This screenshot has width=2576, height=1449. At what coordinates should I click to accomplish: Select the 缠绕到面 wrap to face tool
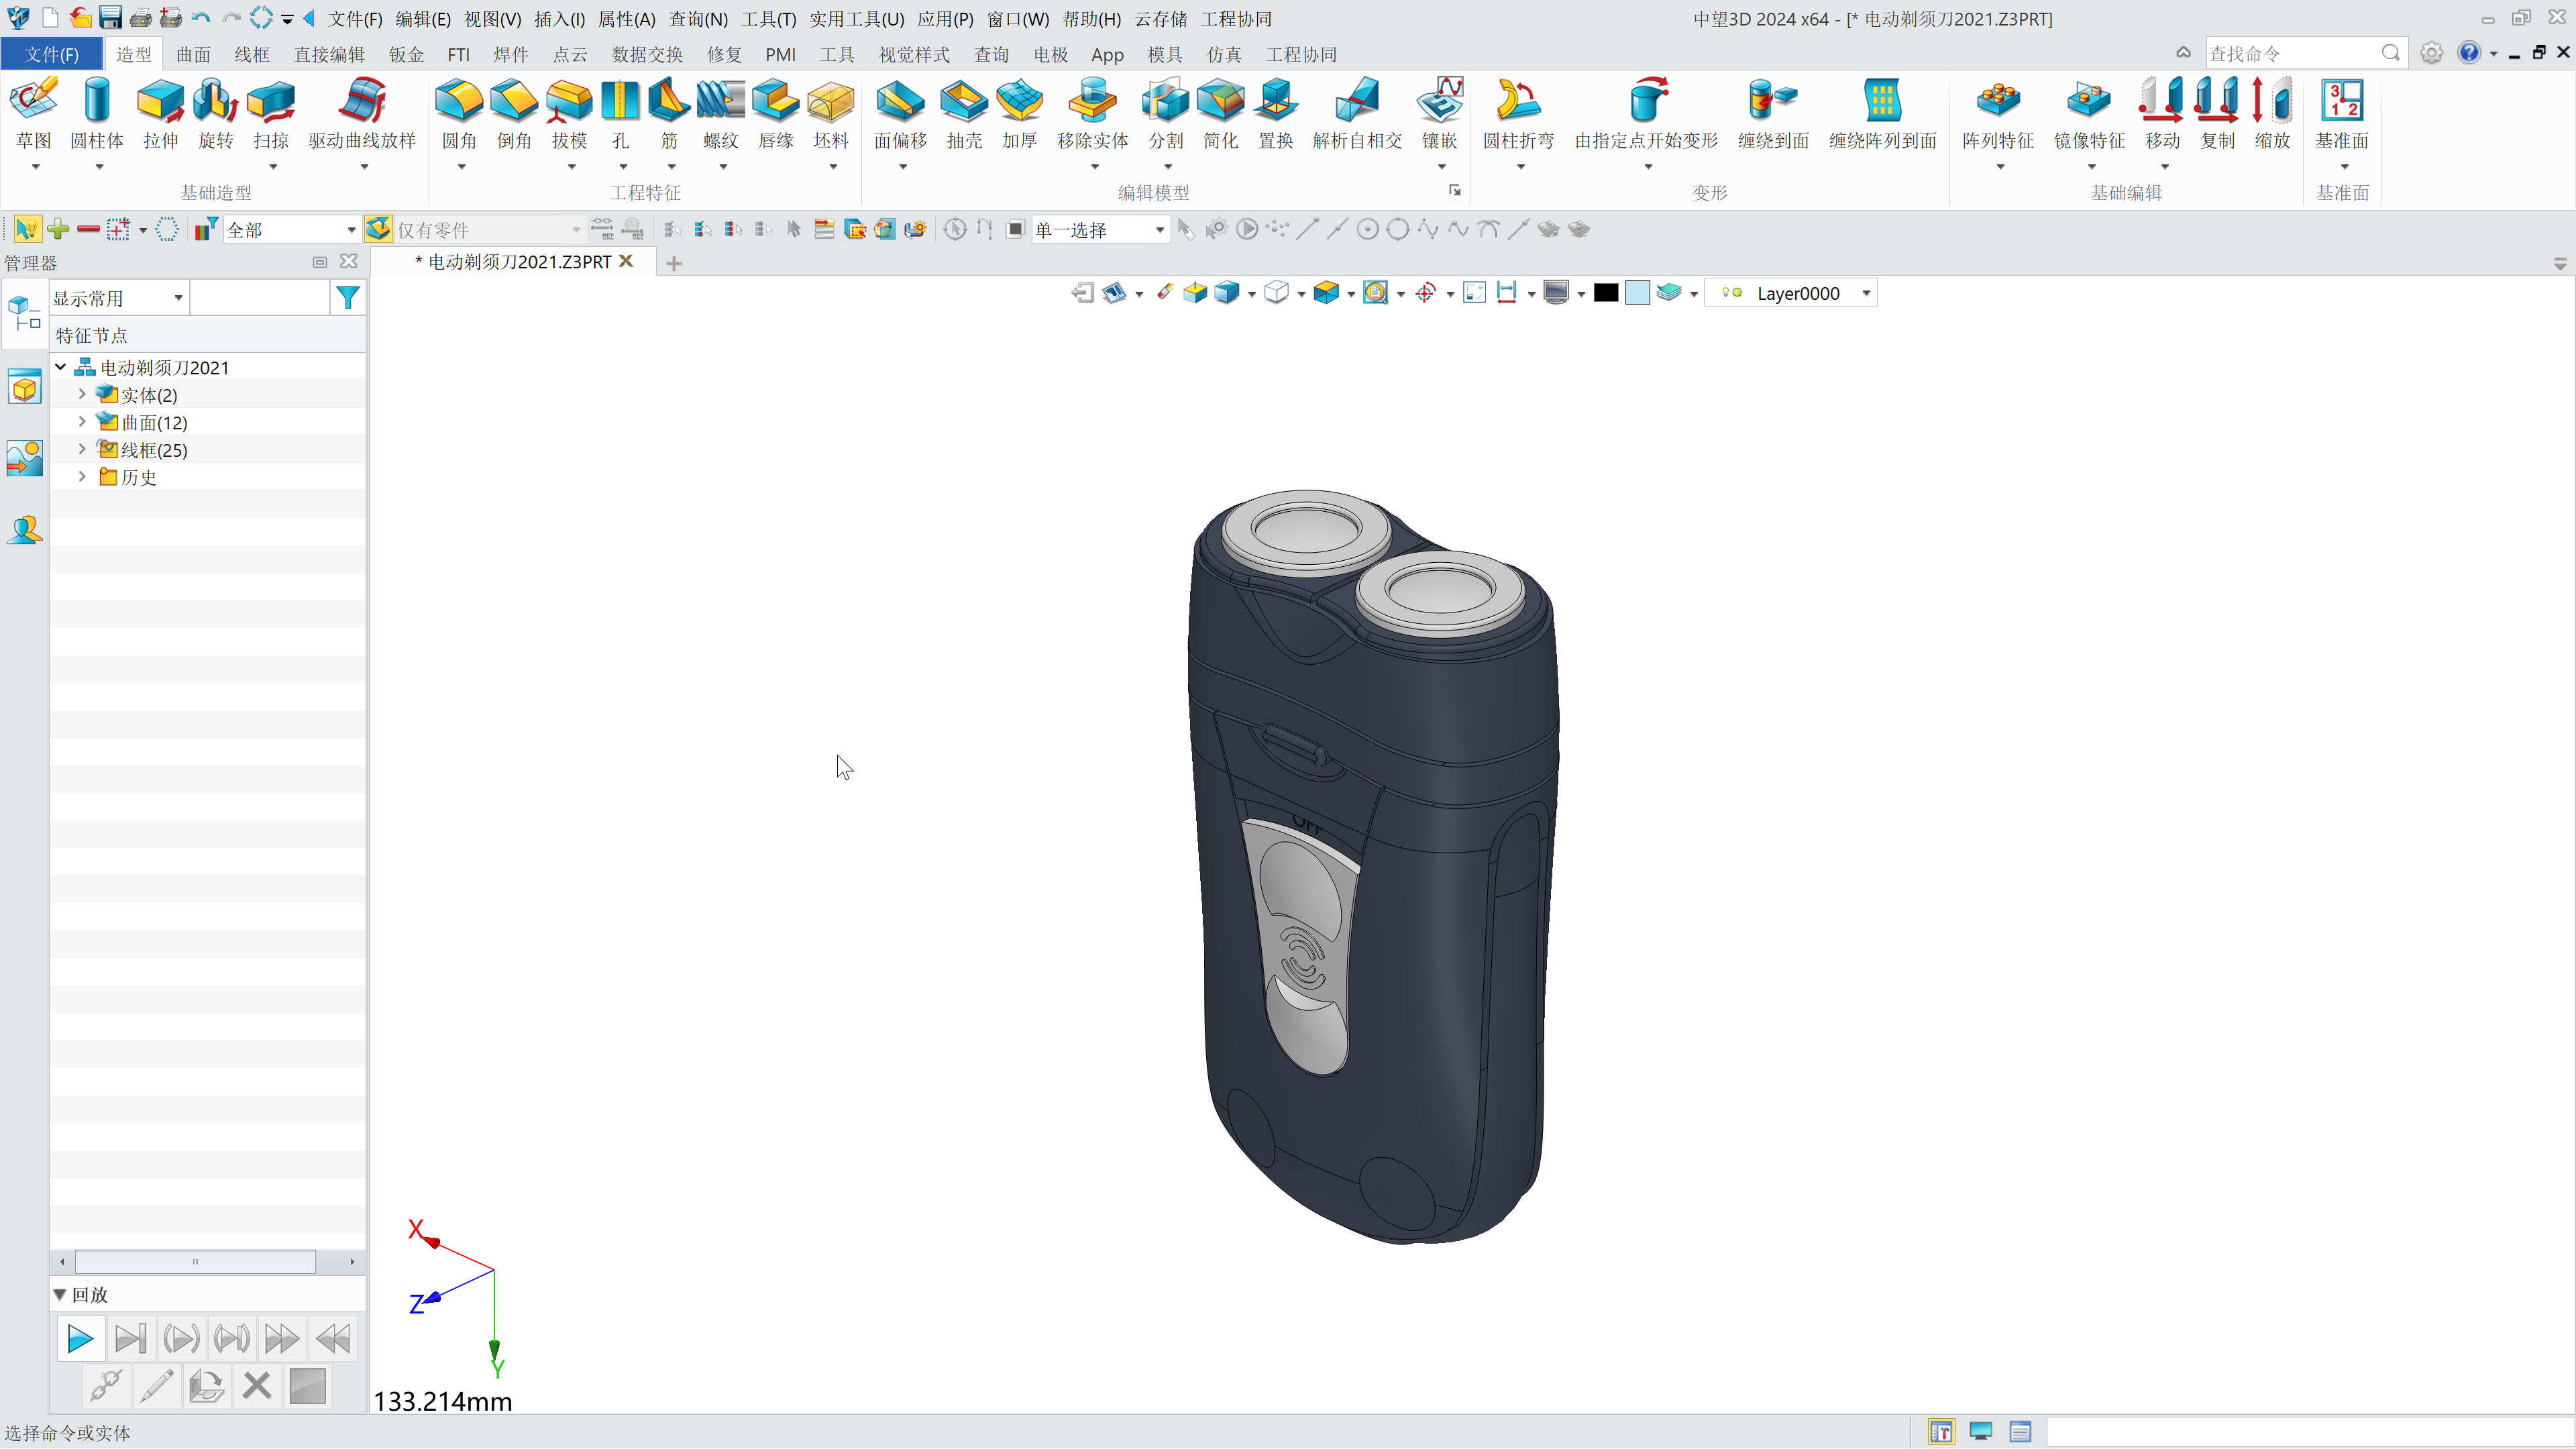click(x=1773, y=114)
